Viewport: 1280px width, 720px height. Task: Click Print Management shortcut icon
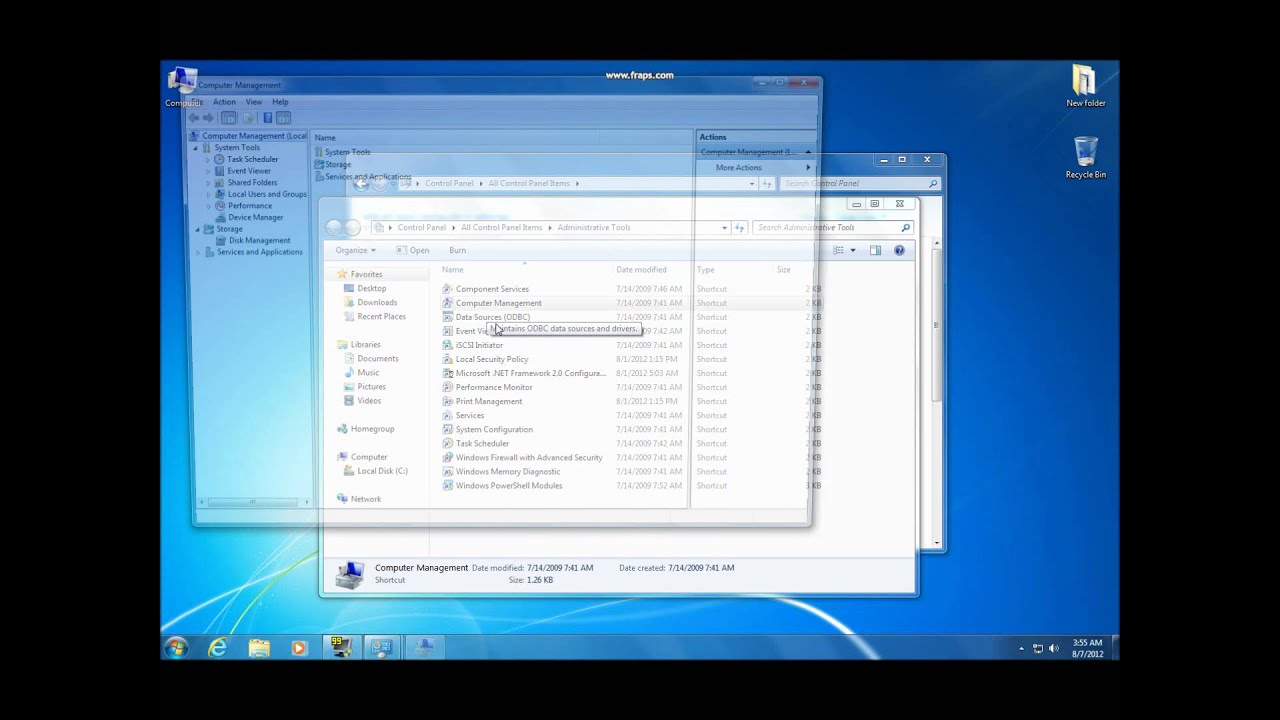pyautogui.click(x=447, y=401)
